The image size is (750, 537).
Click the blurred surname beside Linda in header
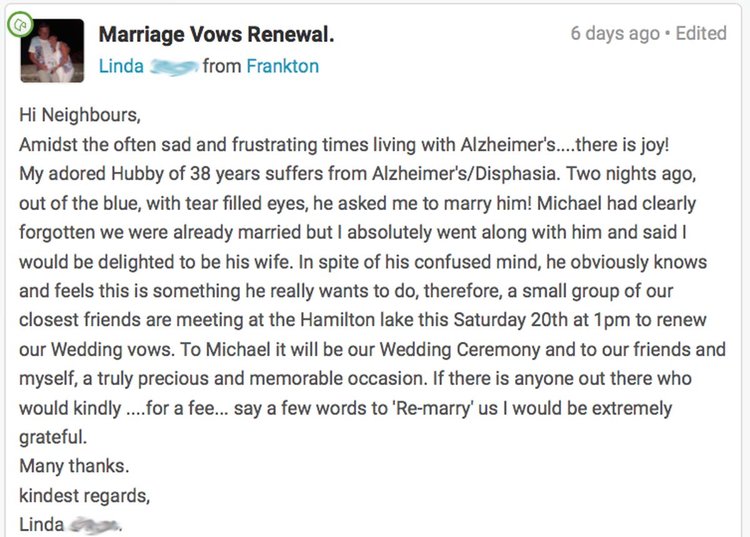click(174, 67)
